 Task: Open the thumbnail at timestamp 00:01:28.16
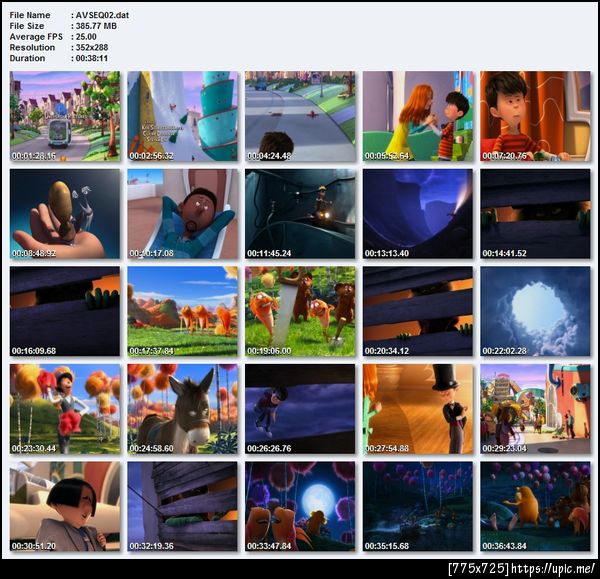(65, 116)
